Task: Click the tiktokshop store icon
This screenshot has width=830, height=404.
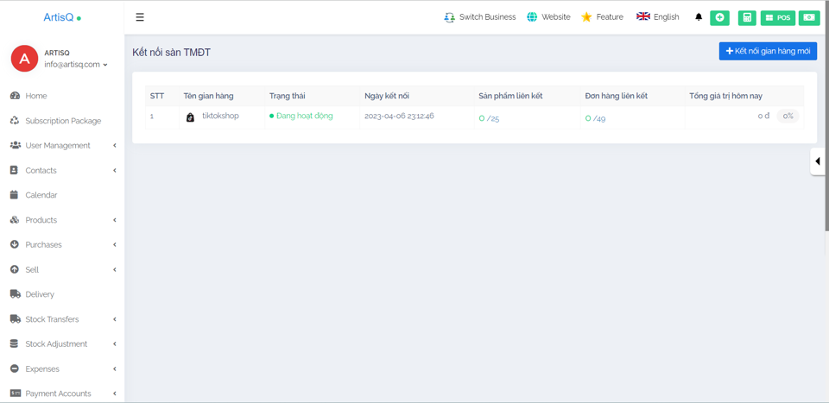Action: click(x=190, y=117)
